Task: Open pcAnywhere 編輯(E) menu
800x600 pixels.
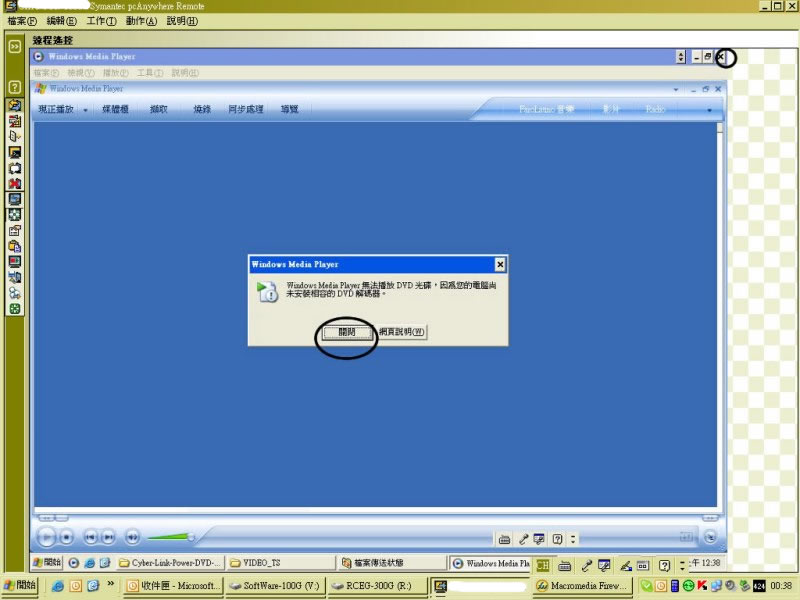Action: pos(62,21)
